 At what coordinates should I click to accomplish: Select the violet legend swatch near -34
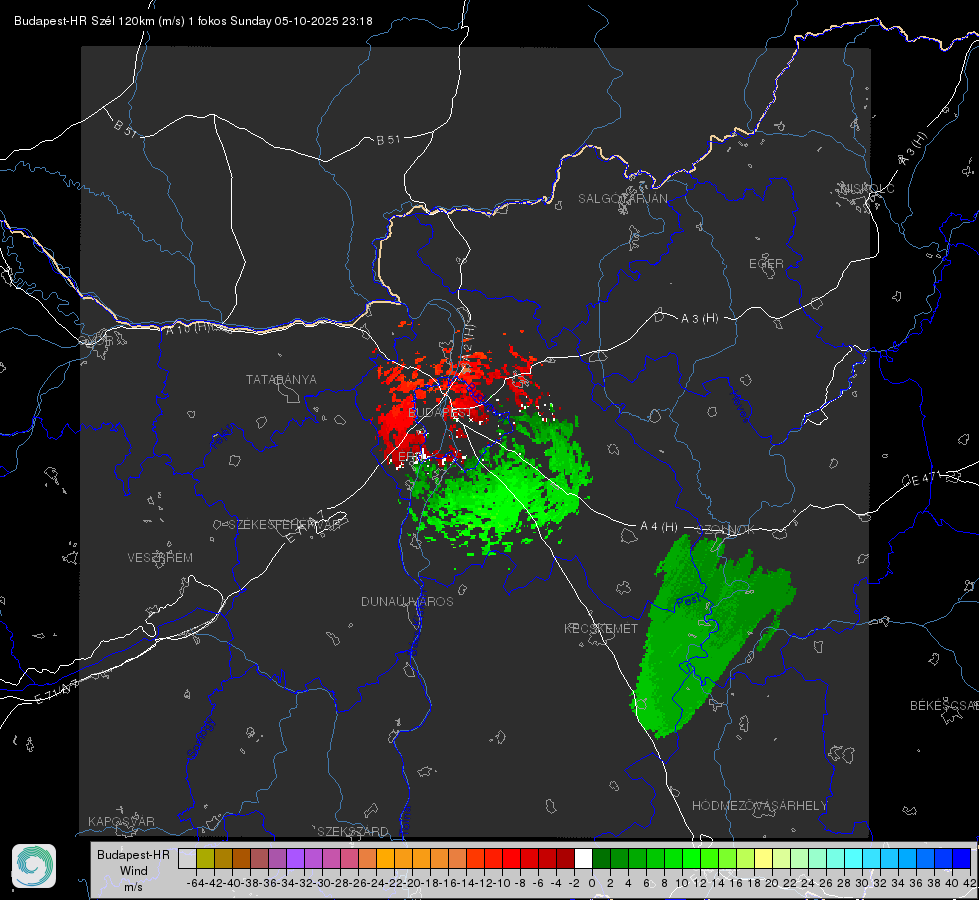click(295, 858)
